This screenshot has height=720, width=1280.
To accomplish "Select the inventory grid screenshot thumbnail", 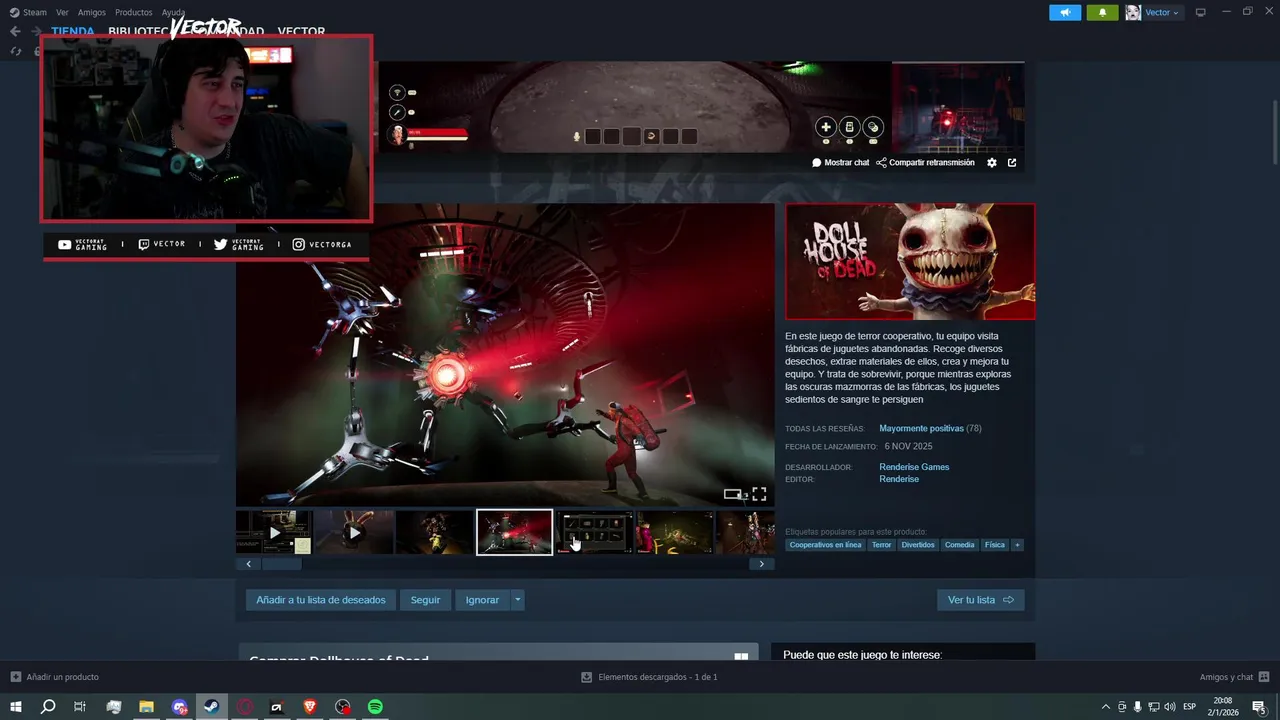I will (x=594, y=532).
